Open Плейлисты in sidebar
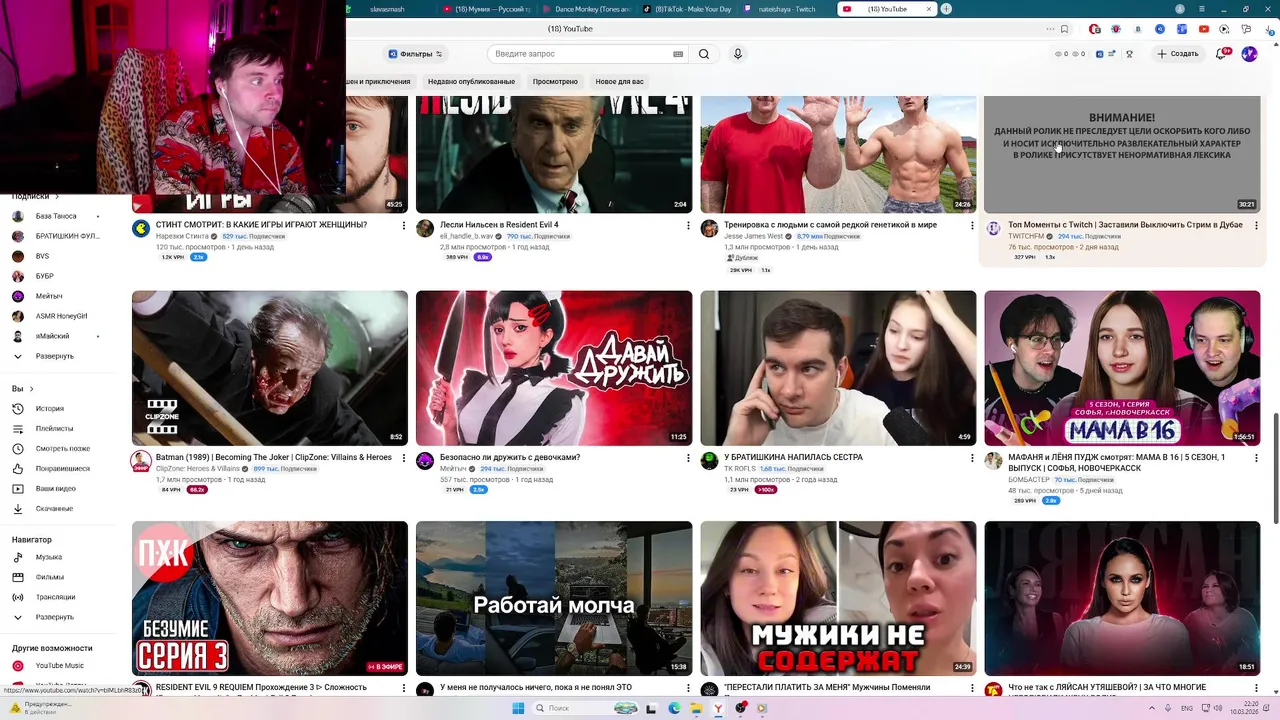This screenshot has width=1280, height=720. (x=54, y=428)
